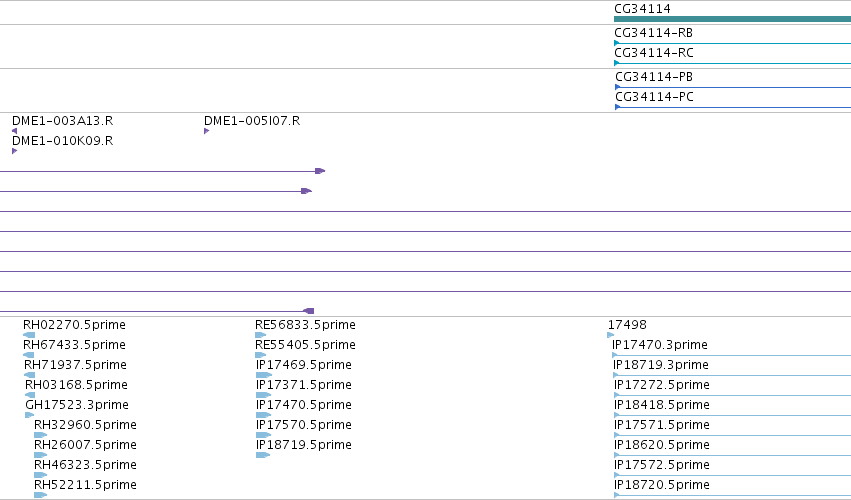
Task: Click the arrow glyph under RH32960.5prime
Action: click(x=41, y=435)
